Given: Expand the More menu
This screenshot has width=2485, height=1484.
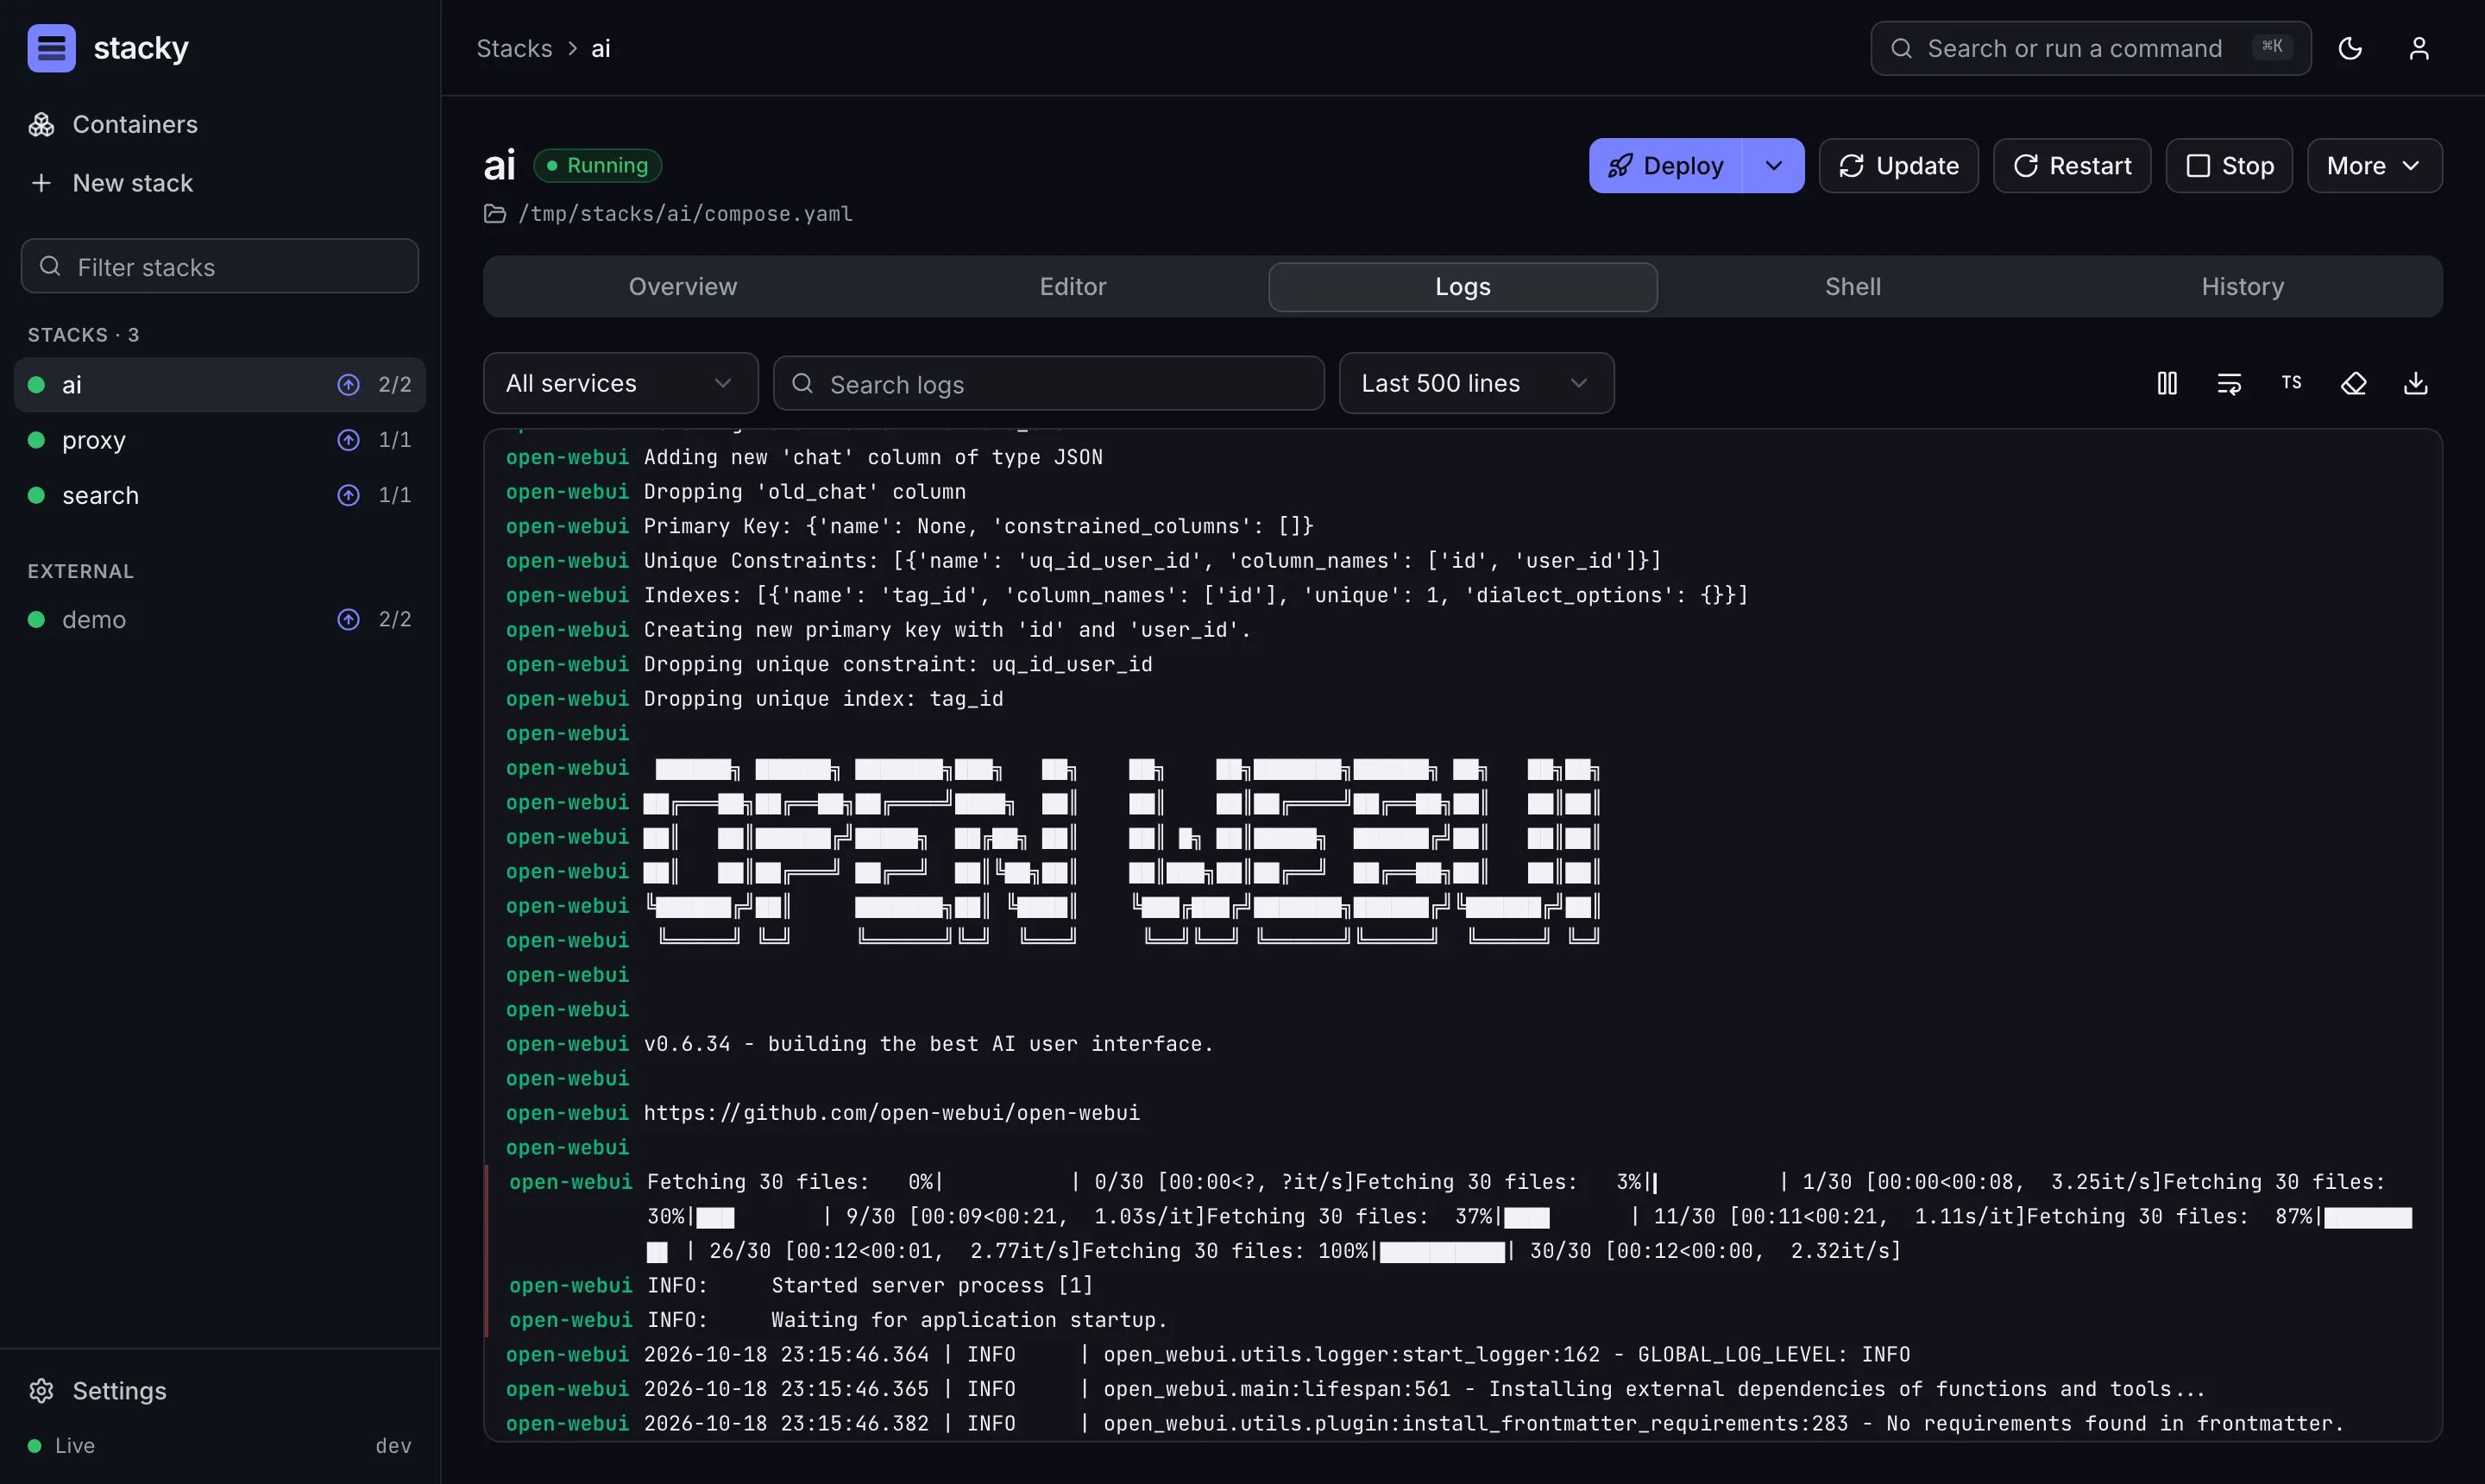Looking at the screenshot, I should click(x=2374, y=166).
